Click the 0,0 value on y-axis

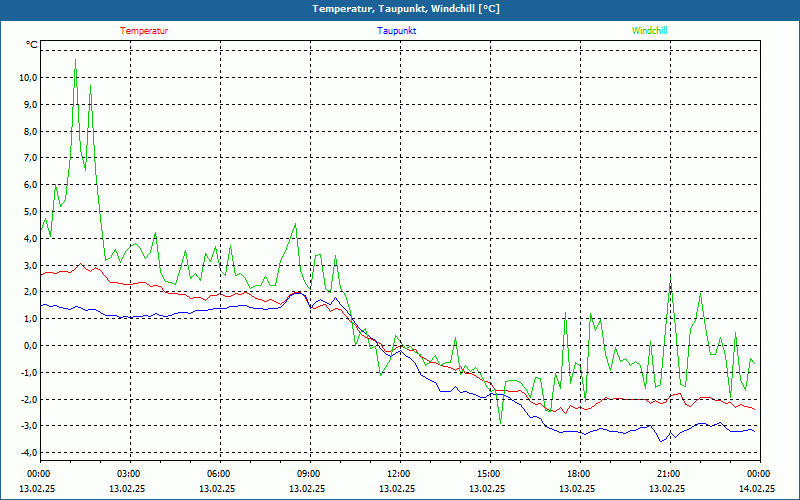(x=29, y=345)
